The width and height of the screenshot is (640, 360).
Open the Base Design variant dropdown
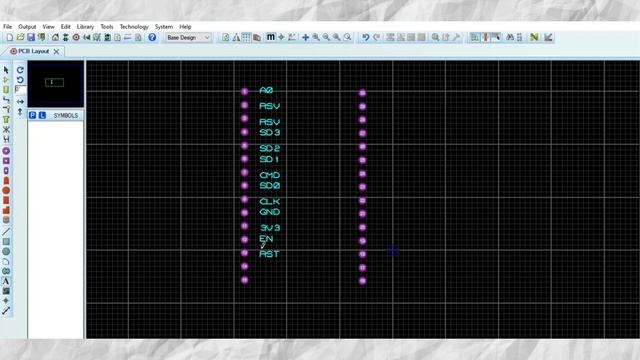(x=188, y=38)
